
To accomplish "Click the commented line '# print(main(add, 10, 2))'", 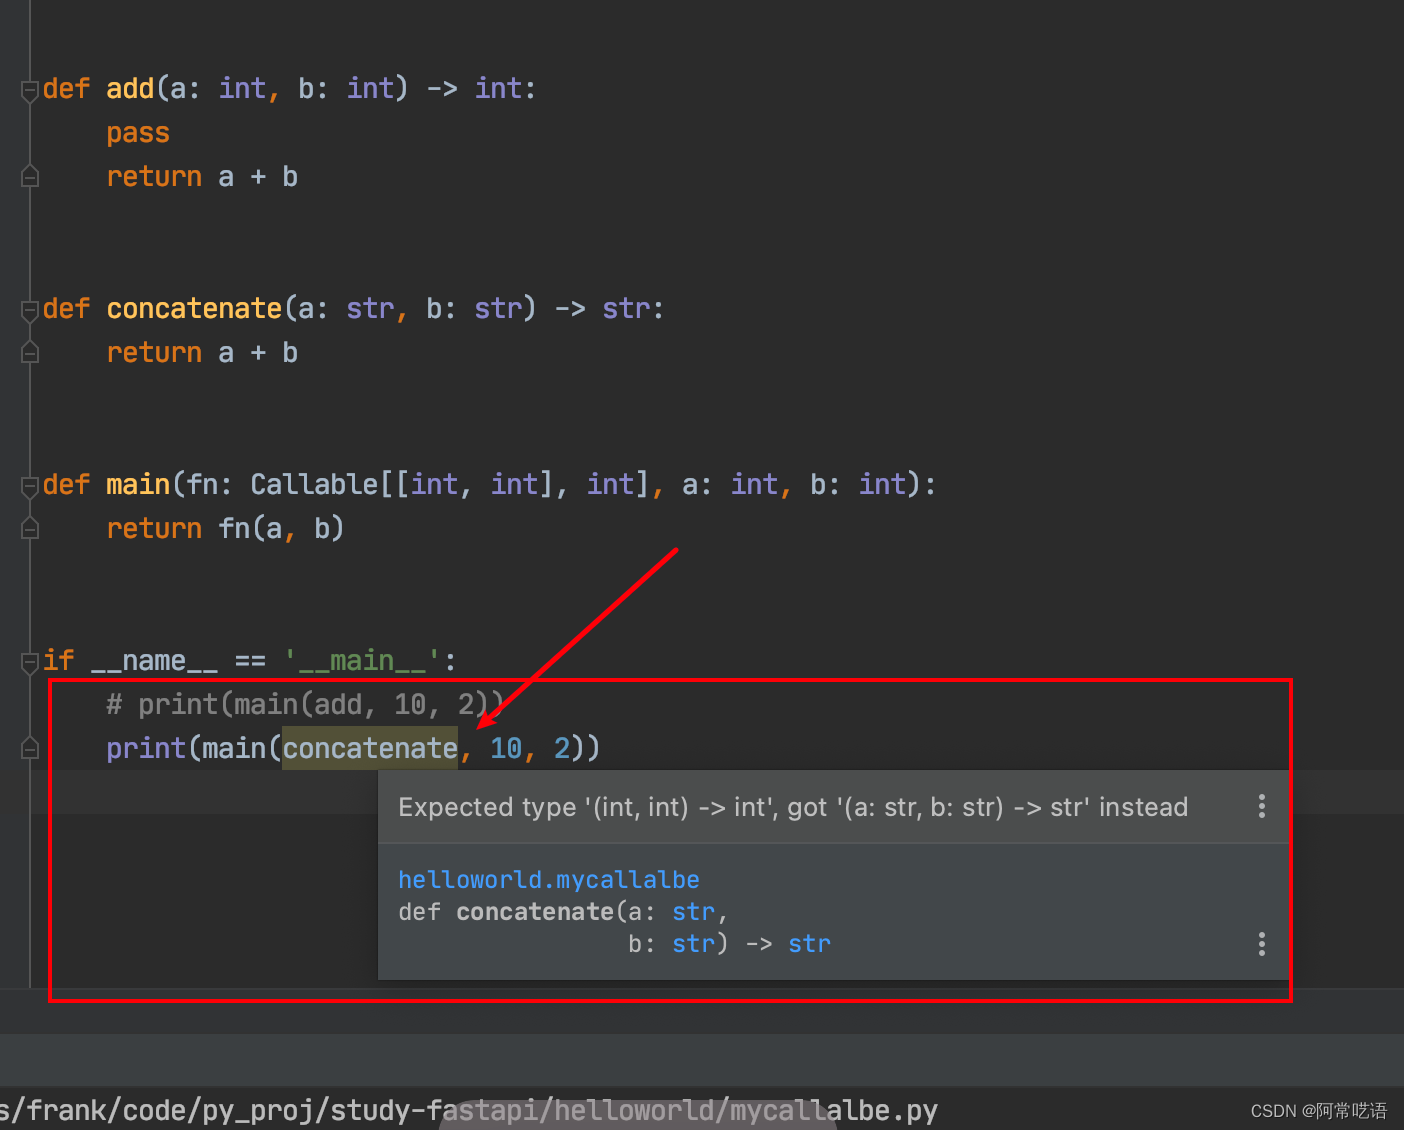I will [305, 704].
